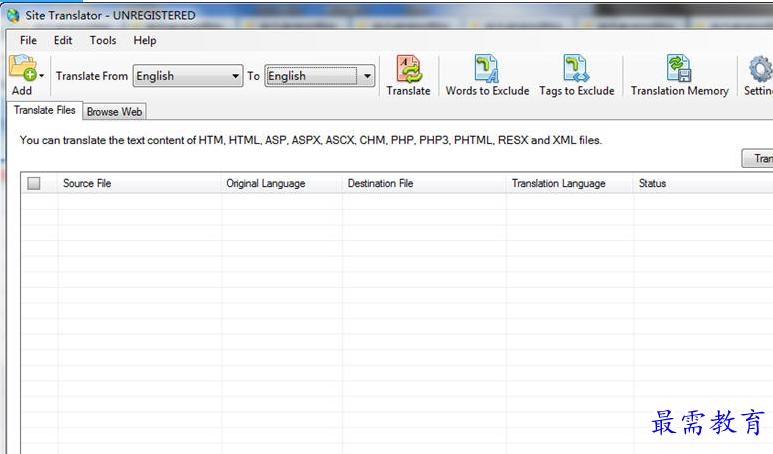Open the Edit menu
The image size is (773, 454).
(x=63, y=40)
